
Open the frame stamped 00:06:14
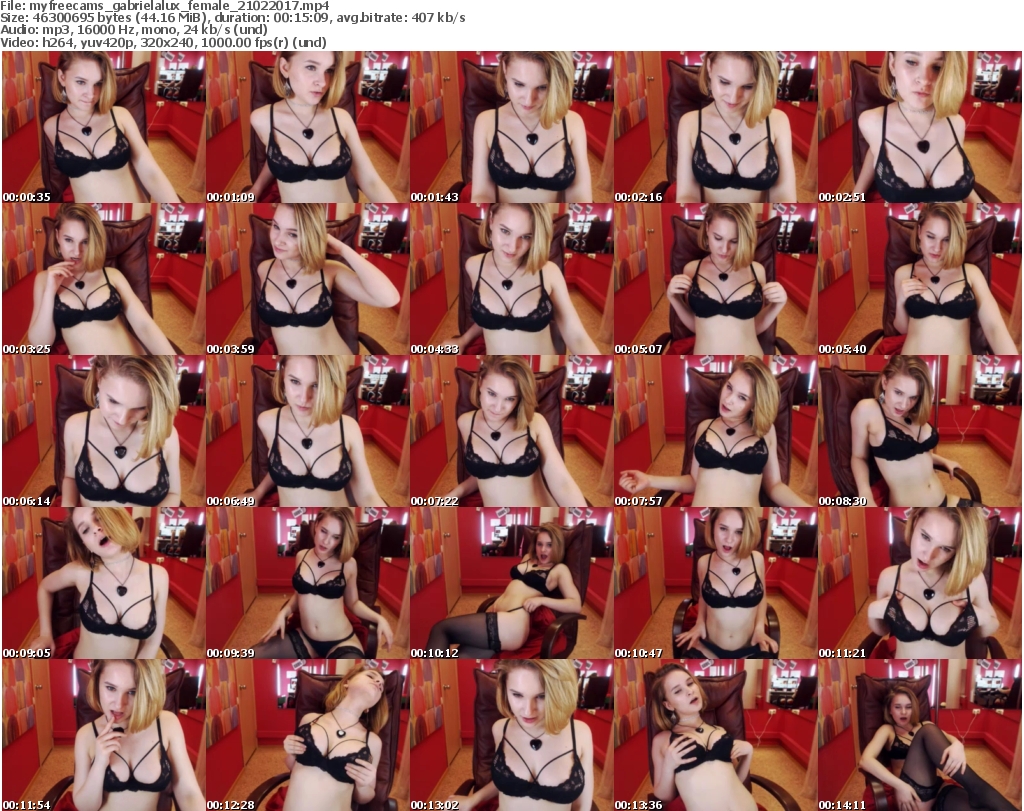click(104, 432)
